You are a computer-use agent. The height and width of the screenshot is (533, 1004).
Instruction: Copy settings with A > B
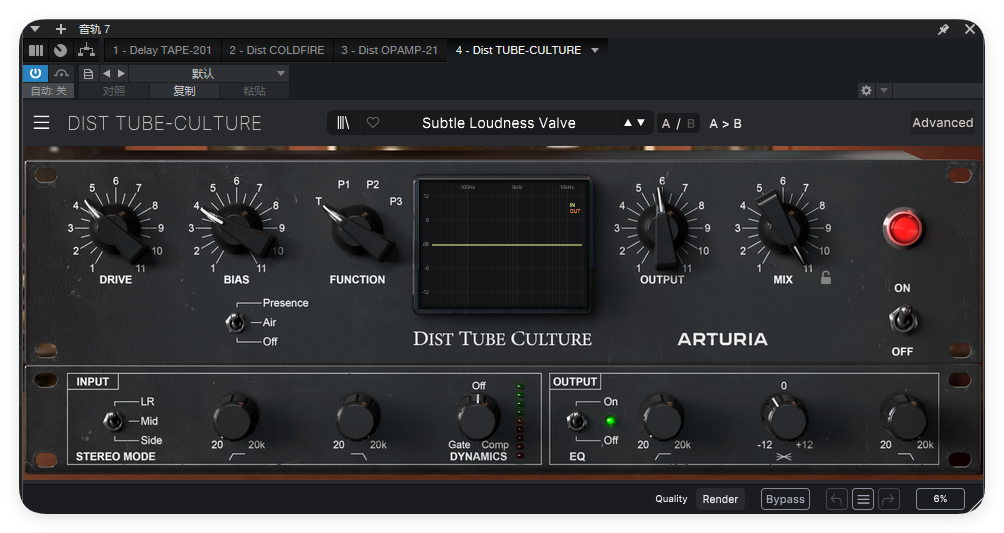[725, 124]
